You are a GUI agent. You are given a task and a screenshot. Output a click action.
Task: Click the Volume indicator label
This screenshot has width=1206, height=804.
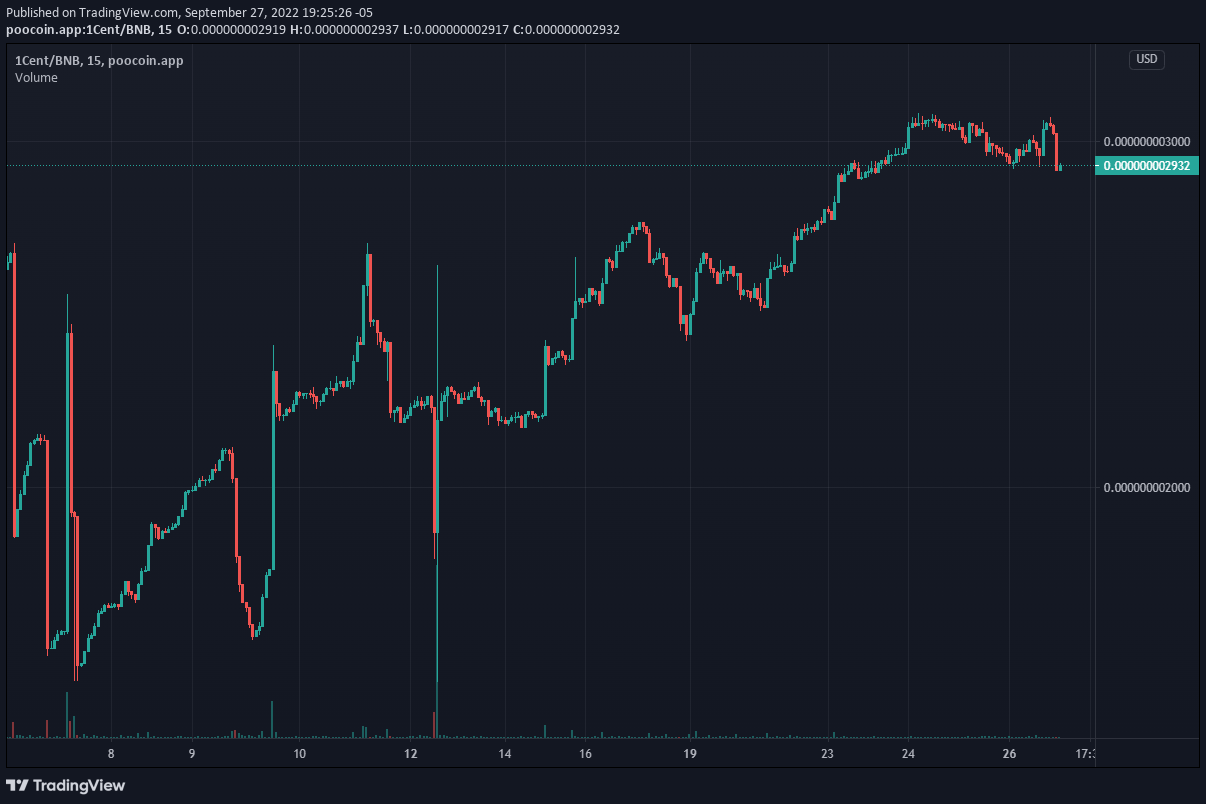[x=36, y=78]
